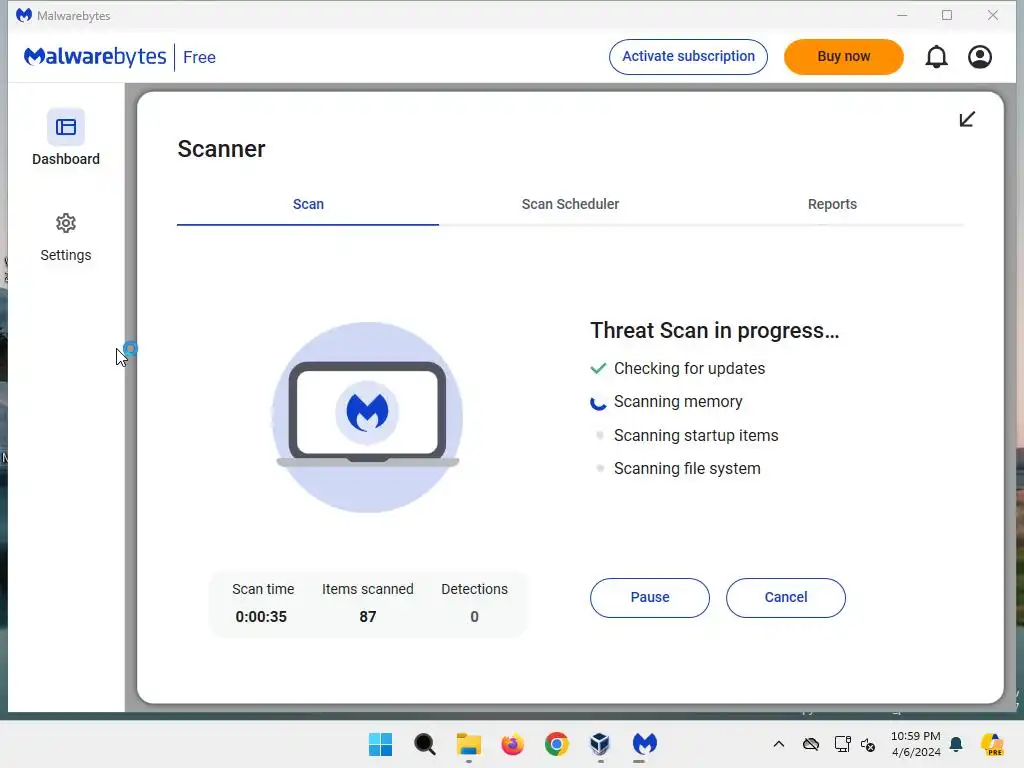Open Settings from the sidebar gear
The height and width of the screenshot is (768, 1024).
point(65,238)
